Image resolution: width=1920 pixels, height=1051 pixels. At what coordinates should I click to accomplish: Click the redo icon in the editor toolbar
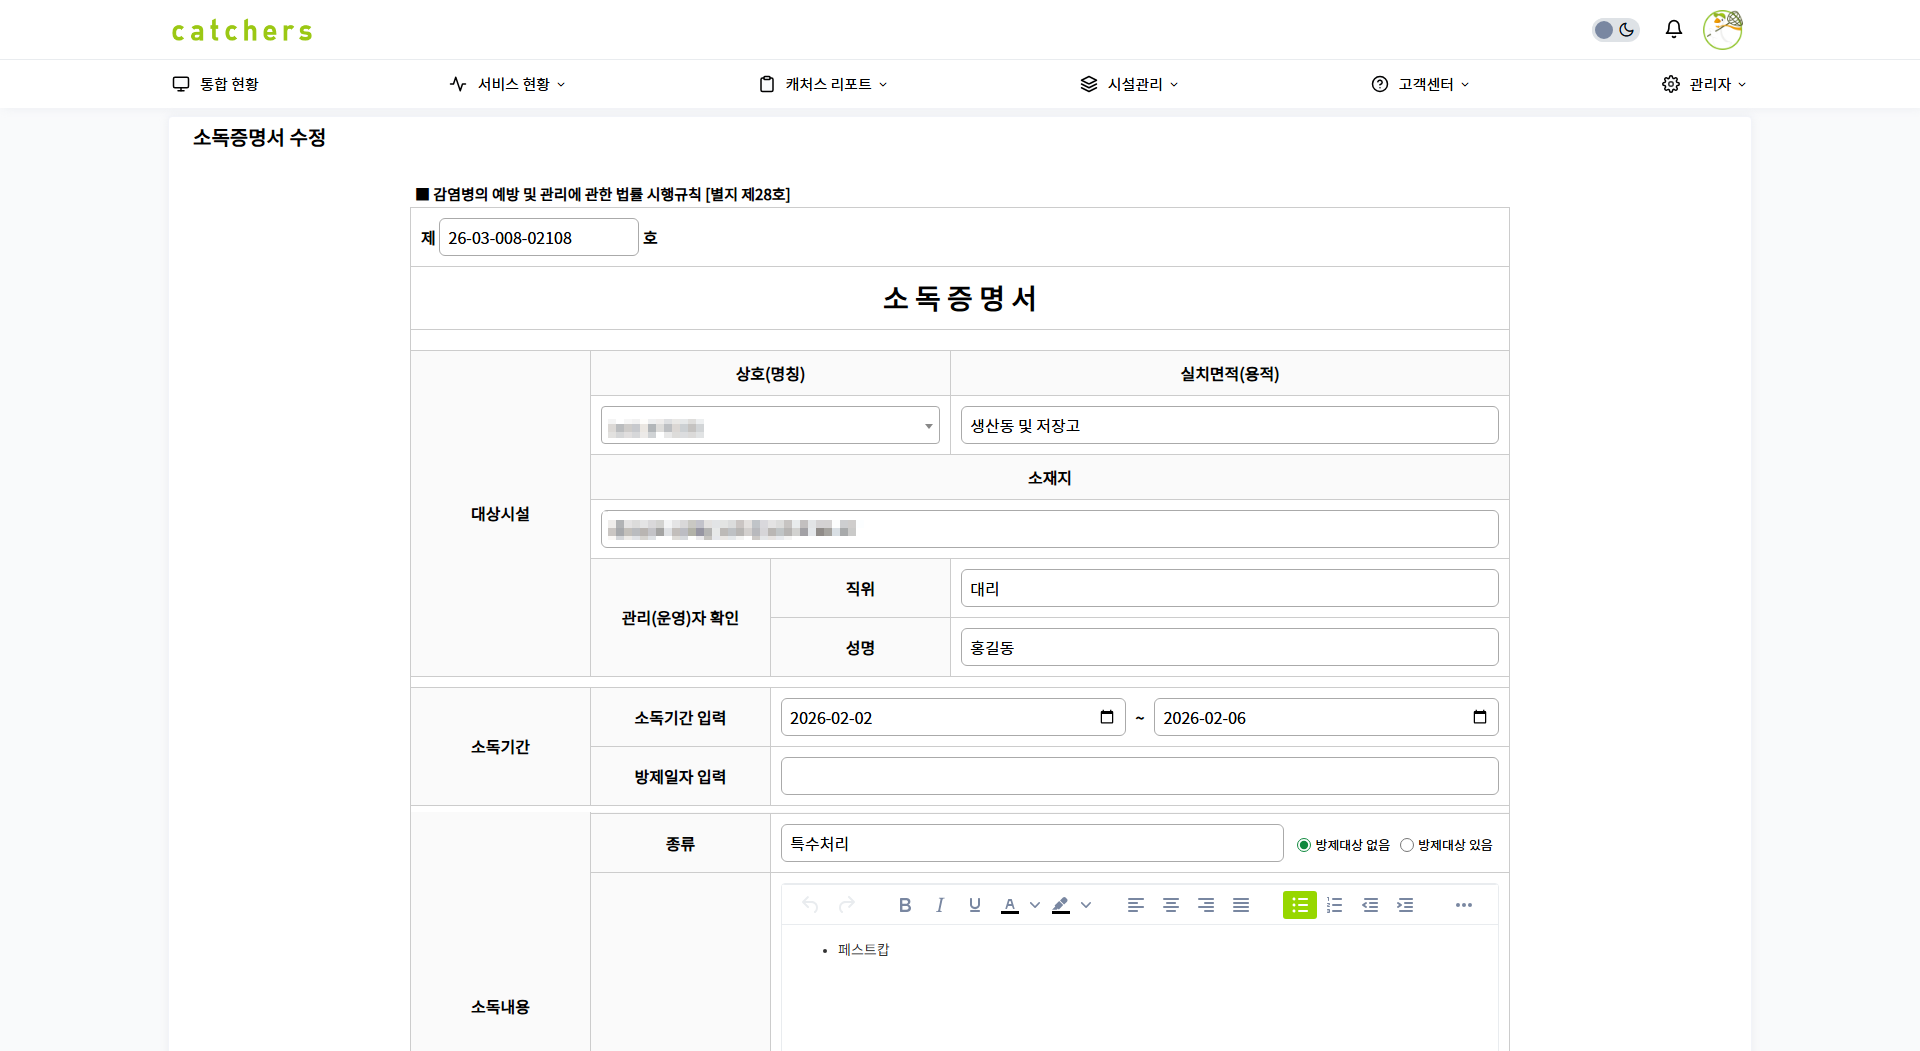[847, 905]
